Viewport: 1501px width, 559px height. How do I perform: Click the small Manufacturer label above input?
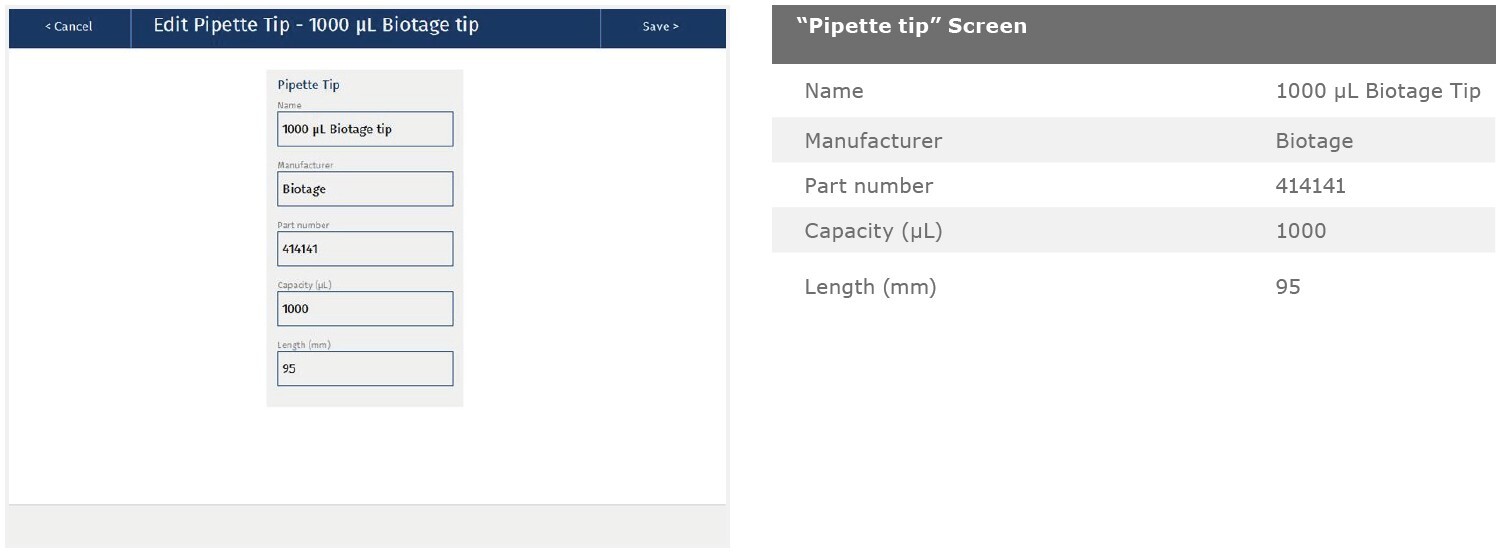[x=305, y=165]
